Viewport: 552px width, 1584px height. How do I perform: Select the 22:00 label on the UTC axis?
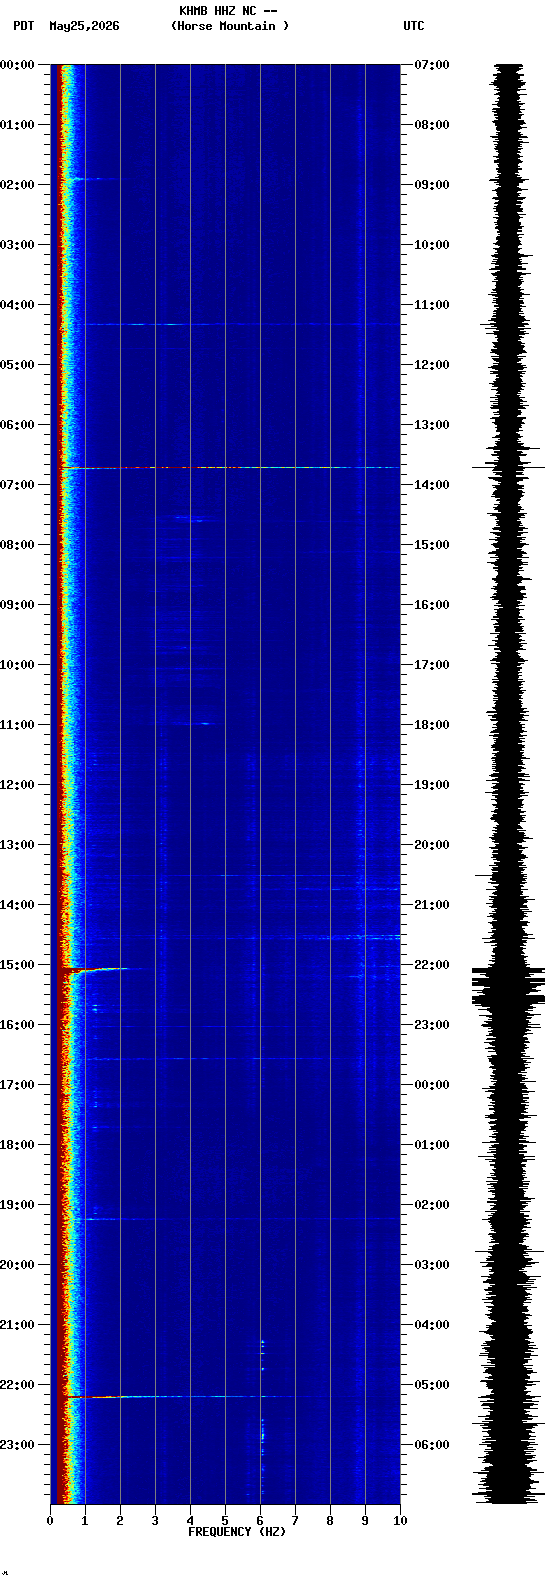tap(432, 965)
